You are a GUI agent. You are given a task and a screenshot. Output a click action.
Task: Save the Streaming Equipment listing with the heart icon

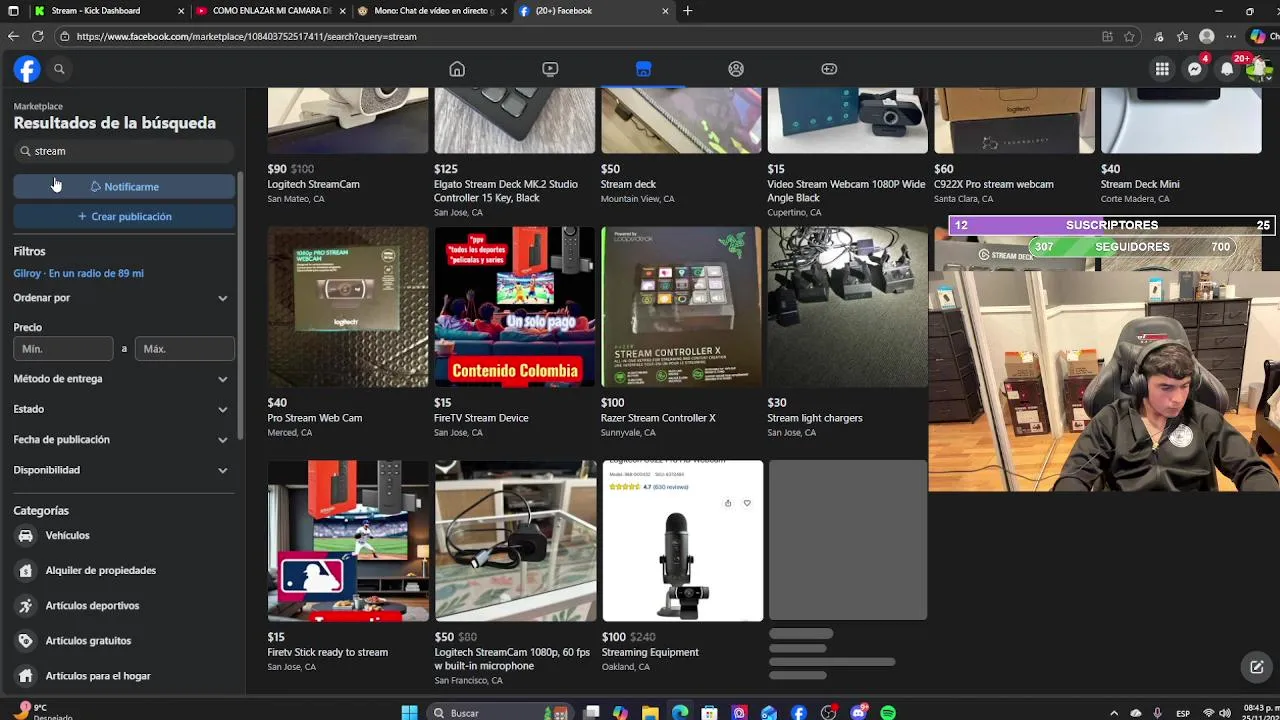(747, 503)
